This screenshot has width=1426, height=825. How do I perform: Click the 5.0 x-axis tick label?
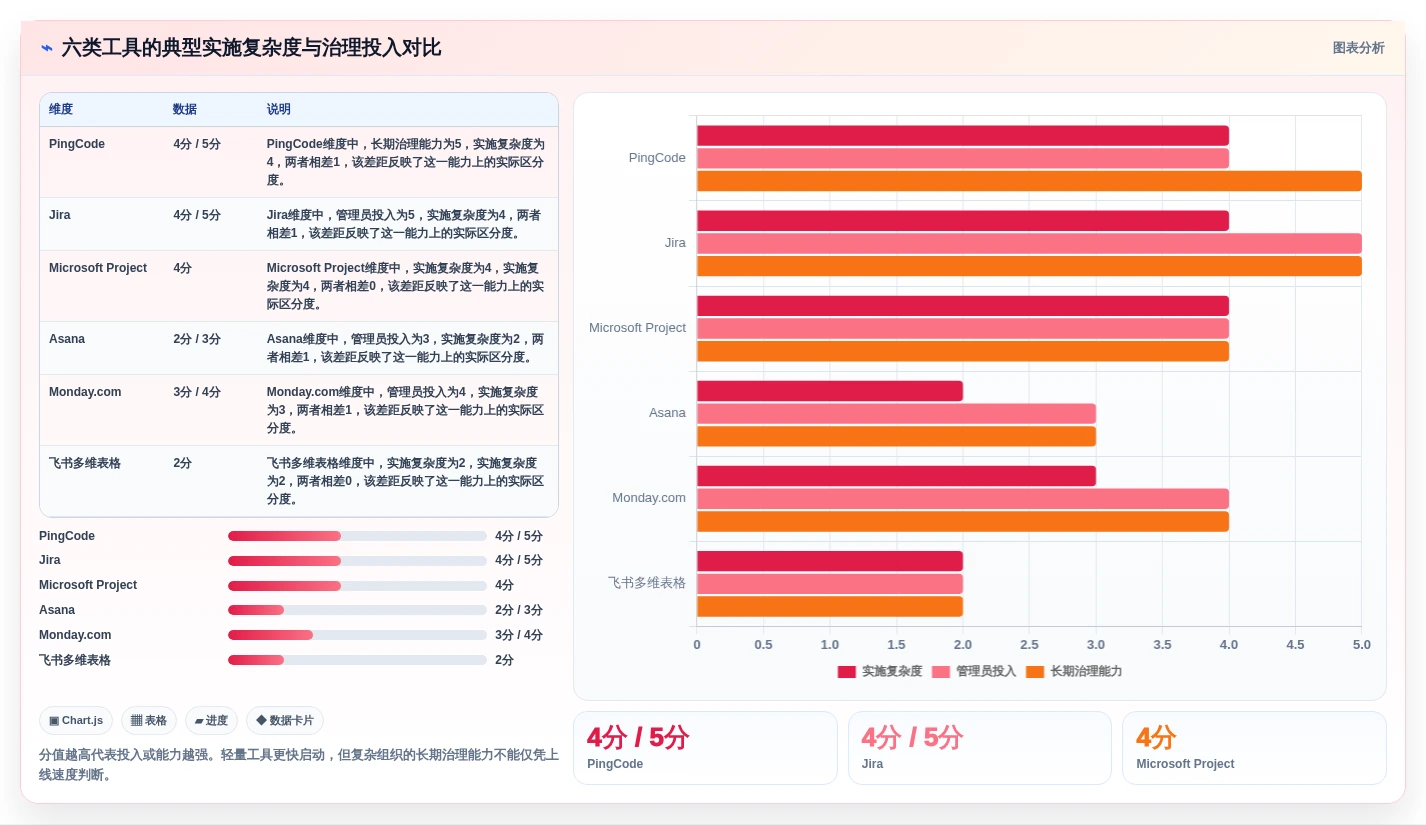1361,645
